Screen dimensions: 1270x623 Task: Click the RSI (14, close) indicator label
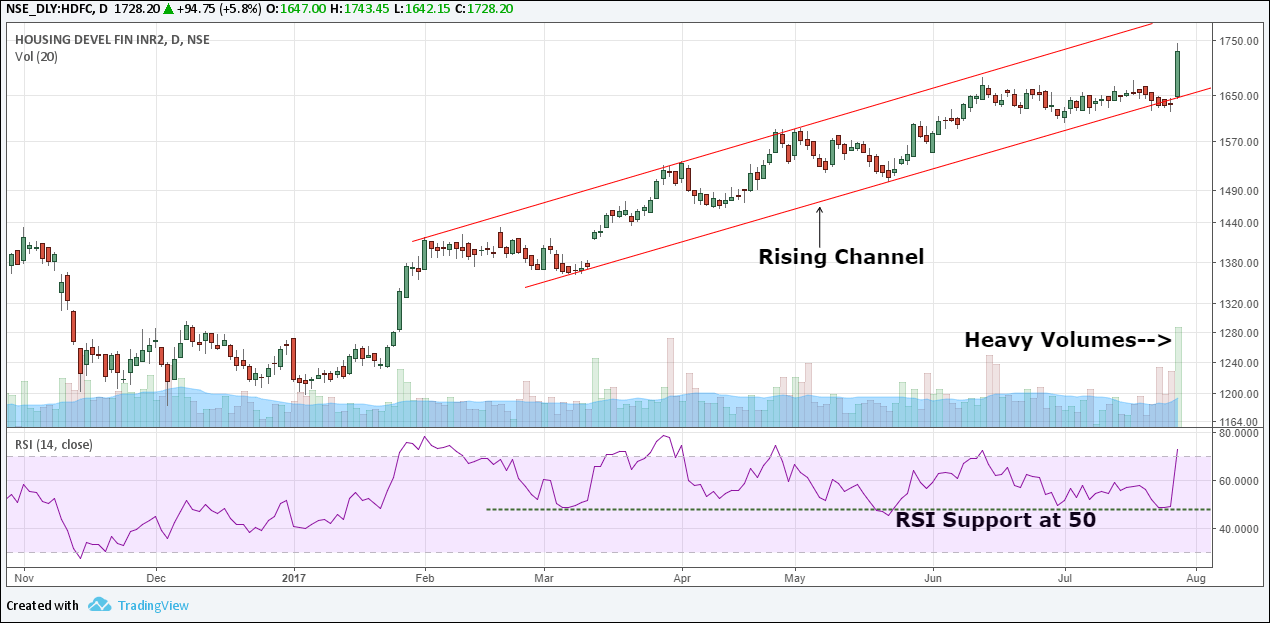[x=54, y=445]
